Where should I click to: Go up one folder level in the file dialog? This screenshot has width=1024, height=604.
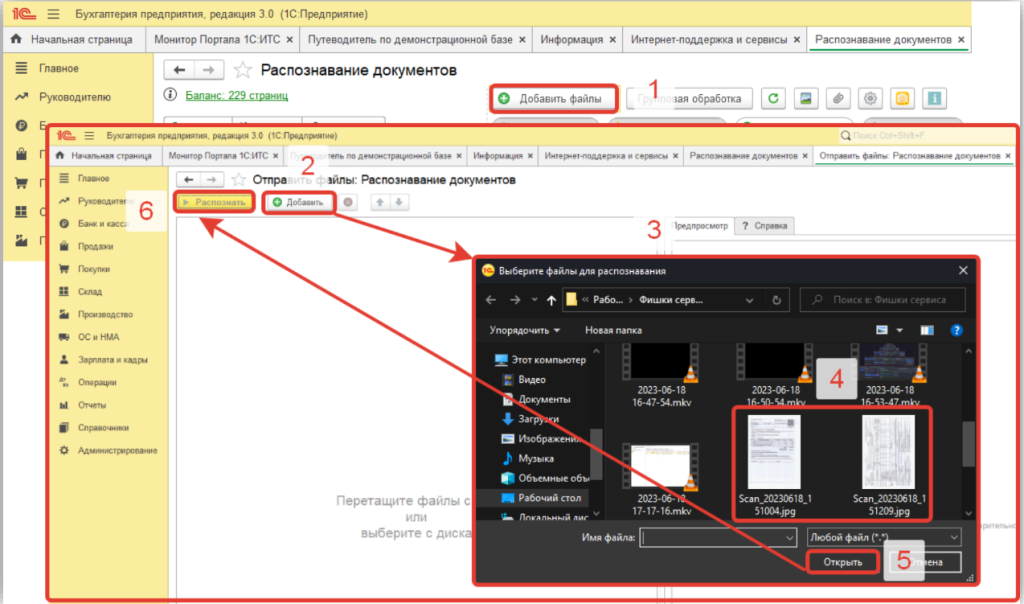tap(551, 300)
